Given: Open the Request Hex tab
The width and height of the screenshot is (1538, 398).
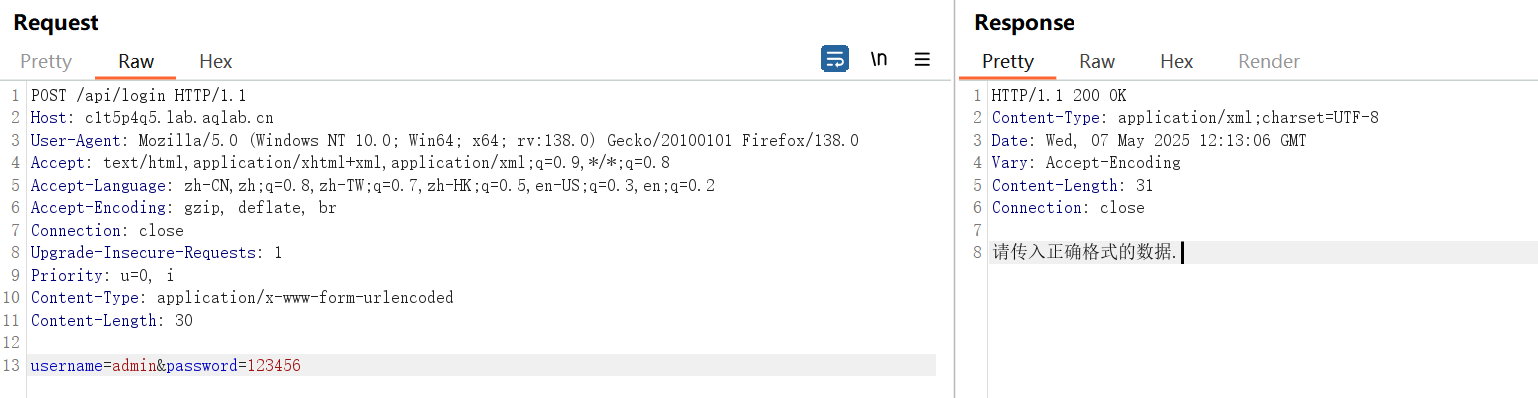Looking at the screenshot, I should 216,62.
